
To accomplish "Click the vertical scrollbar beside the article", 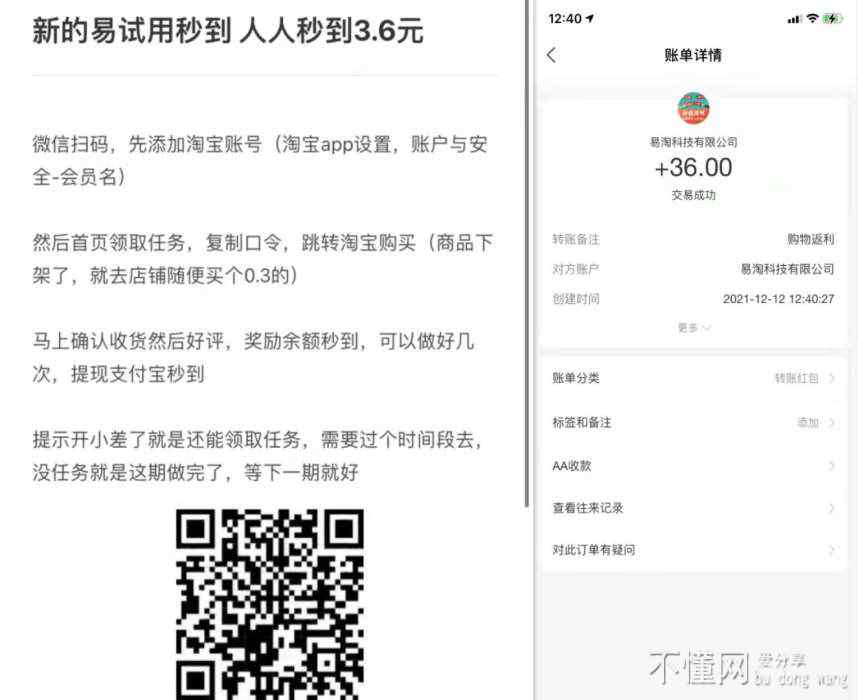I will [x=526, y=253].
